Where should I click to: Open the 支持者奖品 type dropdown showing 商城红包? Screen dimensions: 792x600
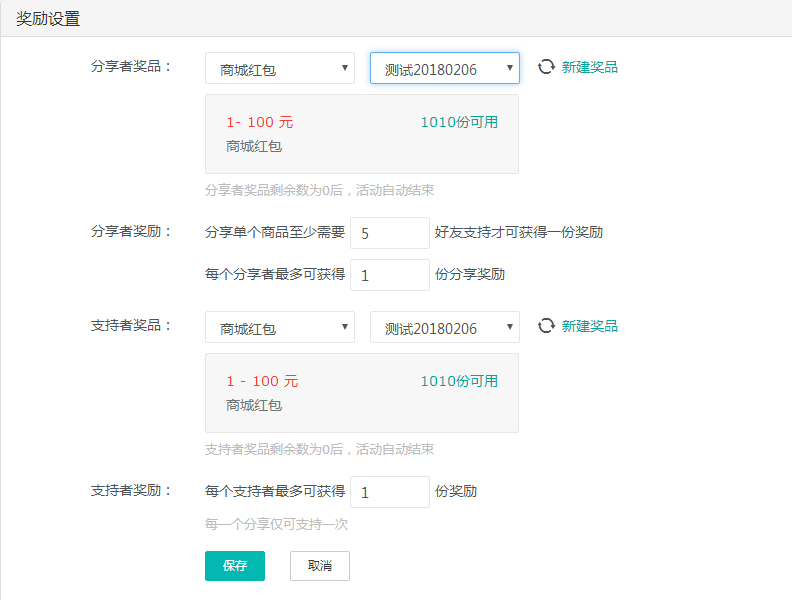(279, 327)
